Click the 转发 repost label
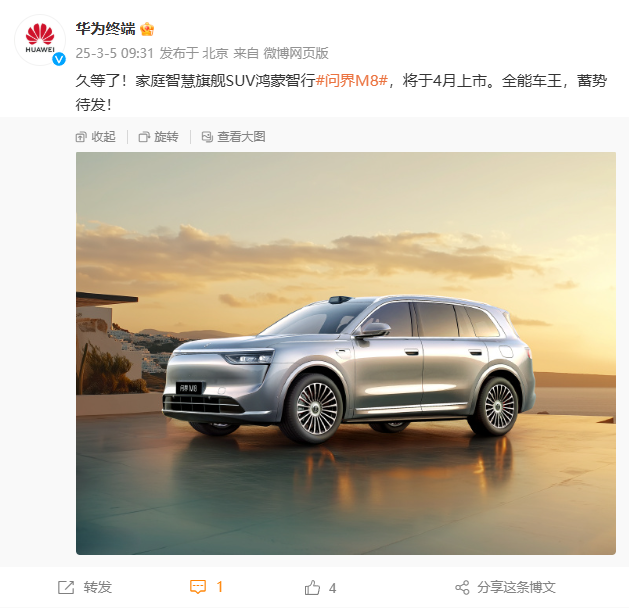This screenshot has height=608, width=629. pyautogui.click(x=97, y=588)
